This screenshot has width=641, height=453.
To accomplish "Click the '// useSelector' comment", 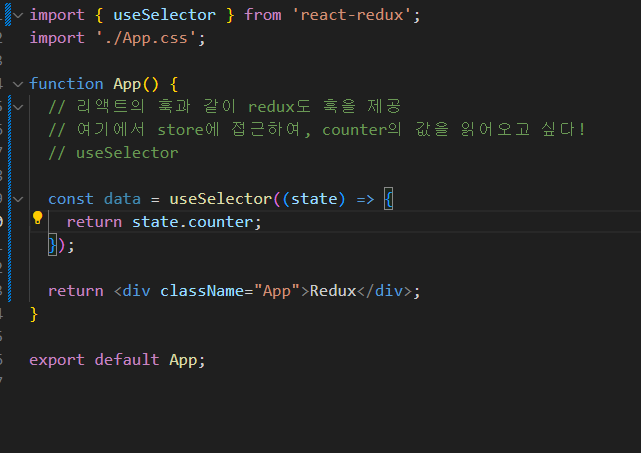I will [x=113, y=153].
